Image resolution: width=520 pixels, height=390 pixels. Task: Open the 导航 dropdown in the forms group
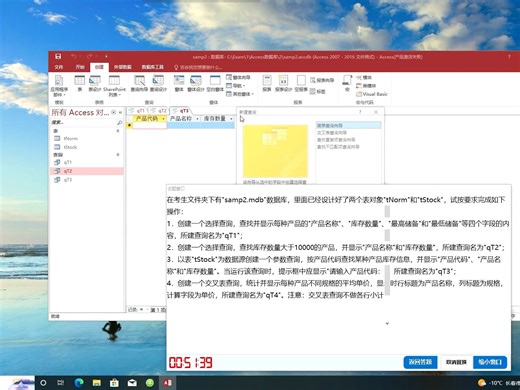pyautogui.click(x=236, y=86)
